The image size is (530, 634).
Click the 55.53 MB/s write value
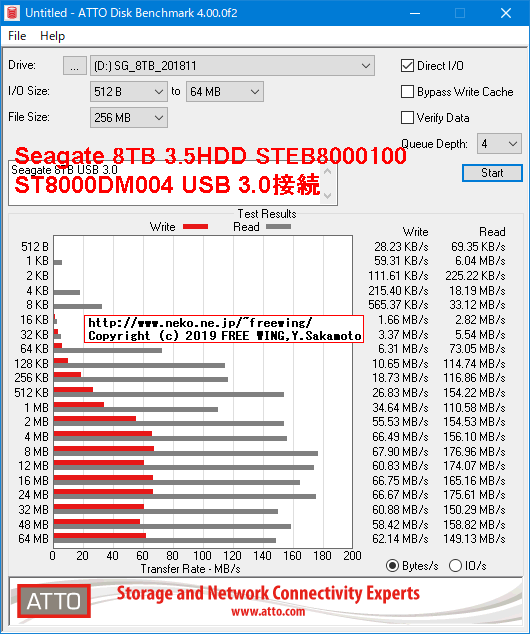click(x=400, y=422)
